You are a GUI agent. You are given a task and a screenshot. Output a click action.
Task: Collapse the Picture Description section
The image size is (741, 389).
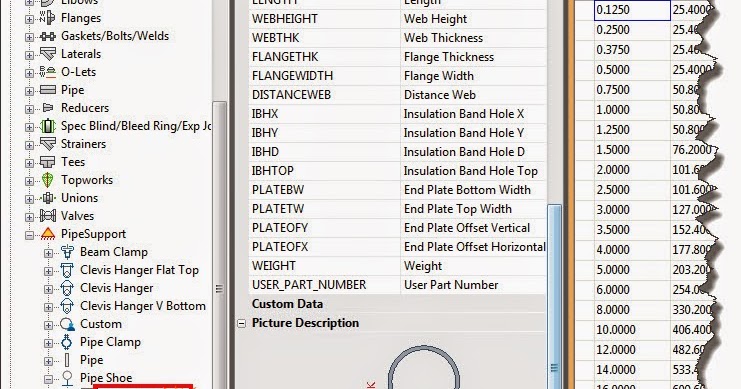pos(241,324)
